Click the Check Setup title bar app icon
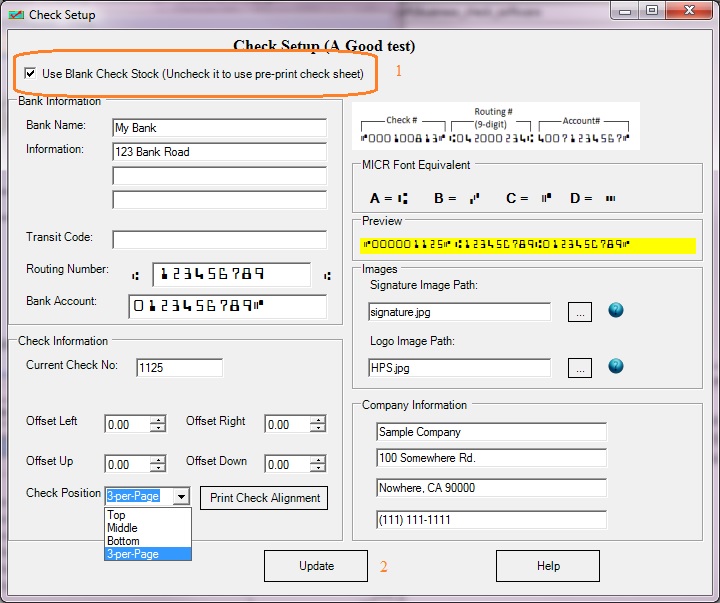 [x=16, y=15]
